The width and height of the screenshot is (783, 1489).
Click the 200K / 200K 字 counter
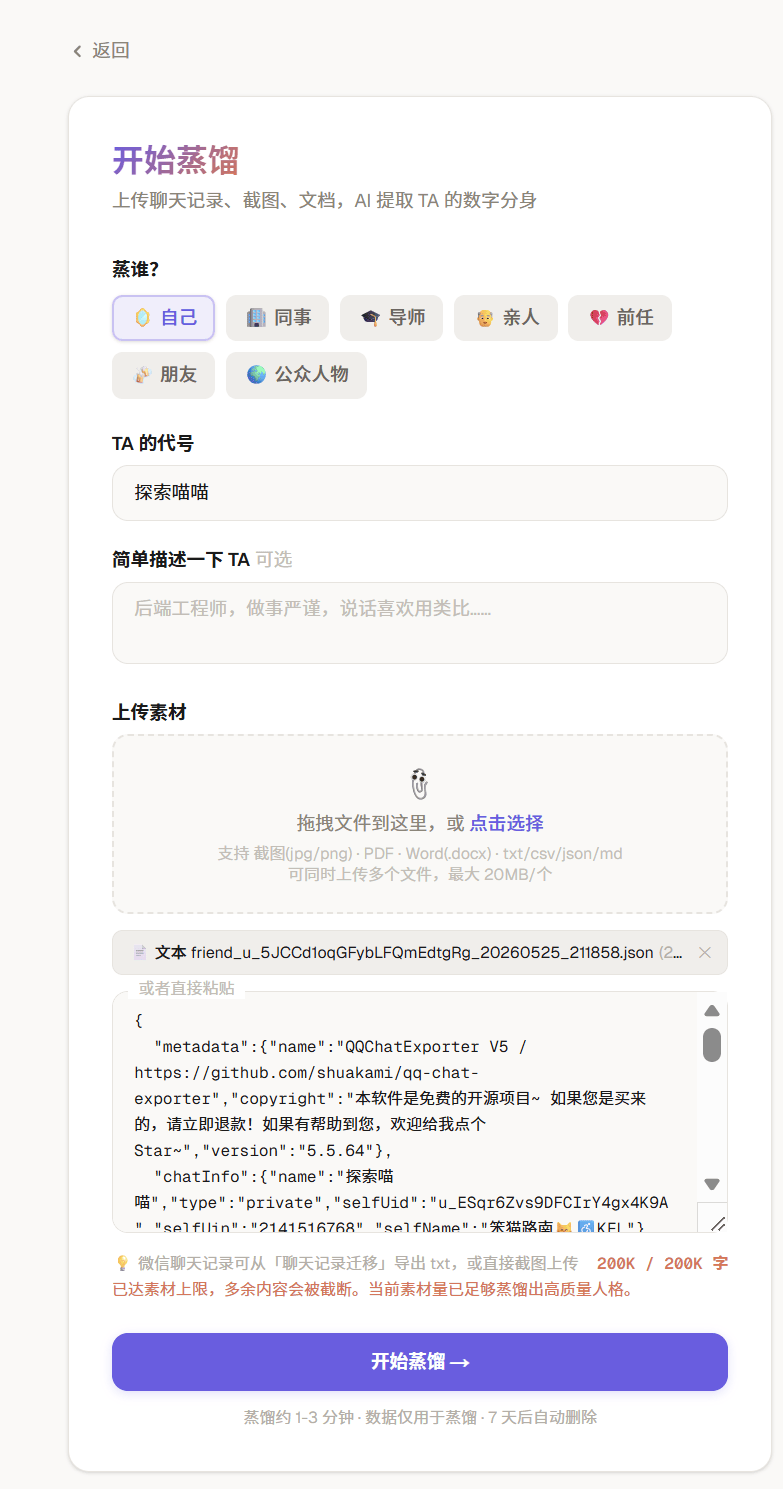point(662,1264)
